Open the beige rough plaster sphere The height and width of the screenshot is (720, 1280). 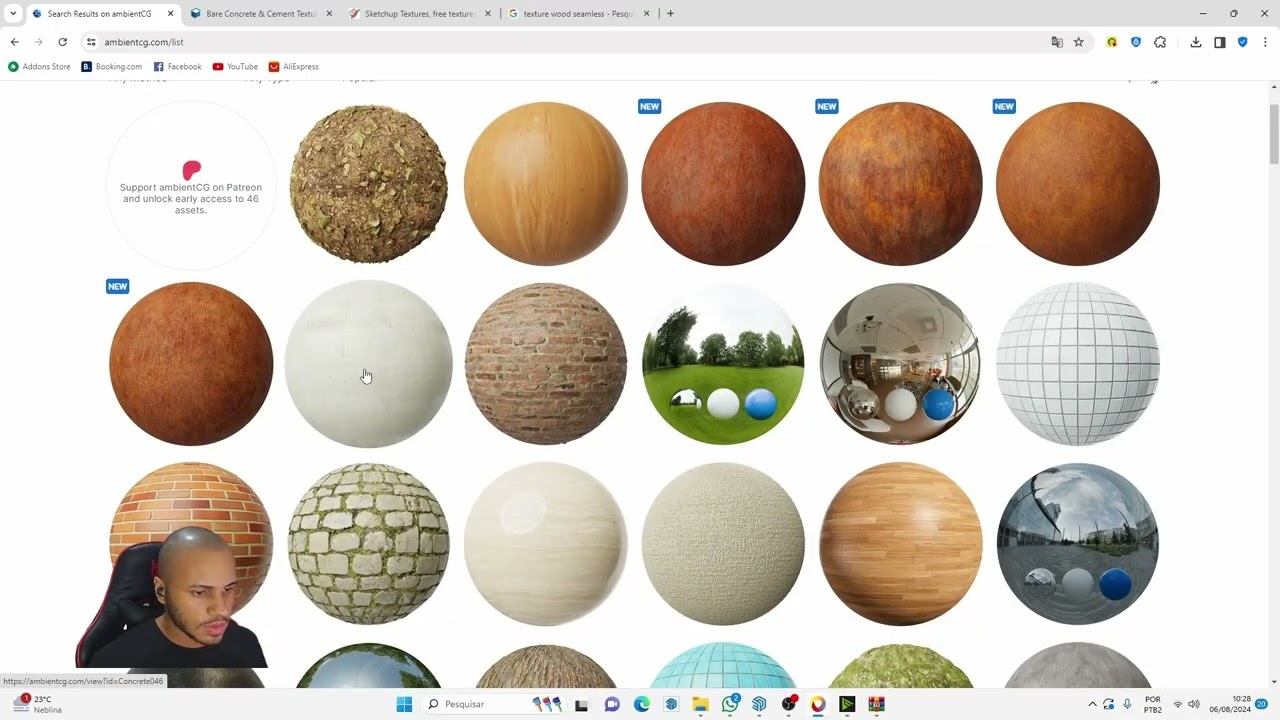pos(723,544)
